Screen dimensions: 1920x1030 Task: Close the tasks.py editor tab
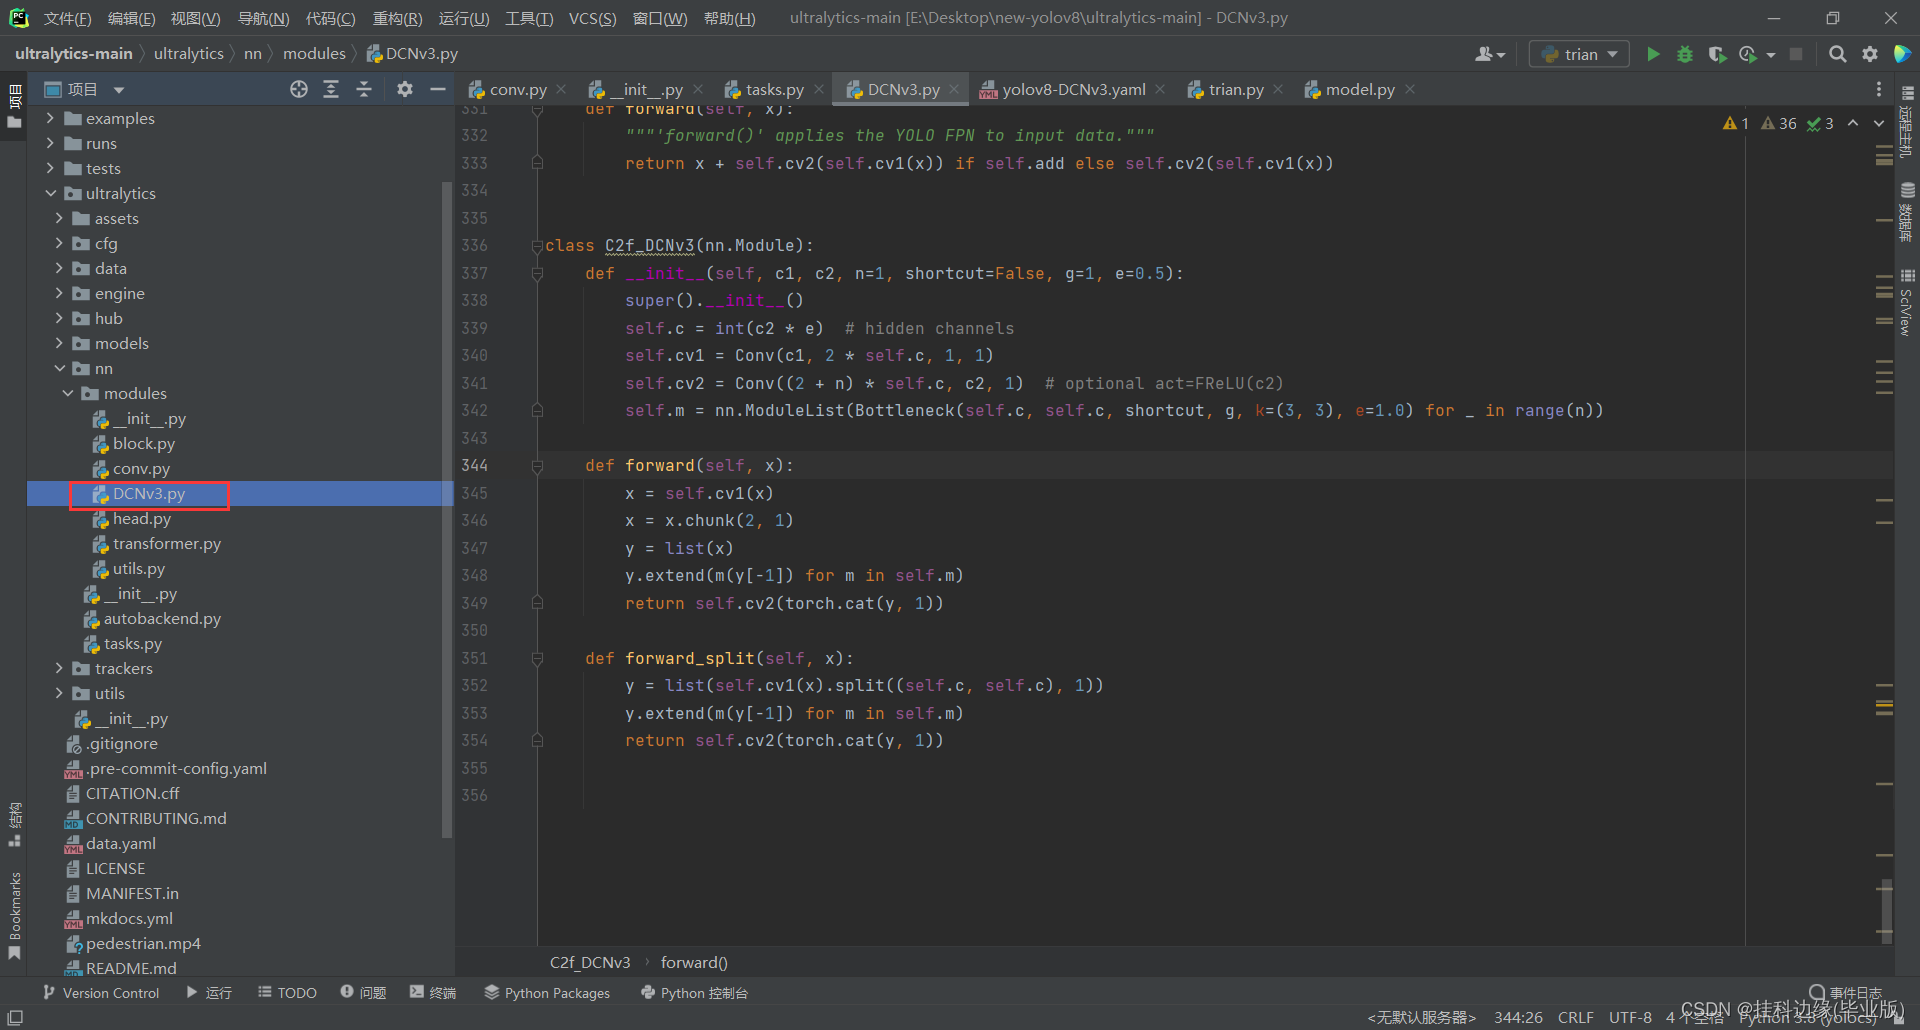[x=819, y=89]
